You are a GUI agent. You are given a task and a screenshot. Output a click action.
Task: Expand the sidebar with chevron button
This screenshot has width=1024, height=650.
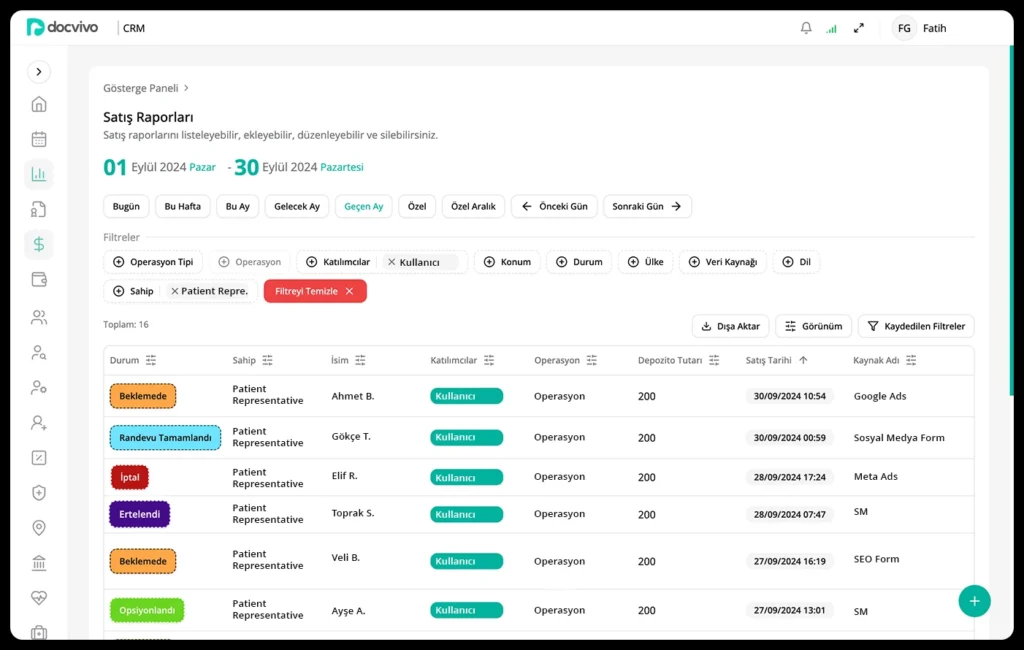click(x=39, y=71)
